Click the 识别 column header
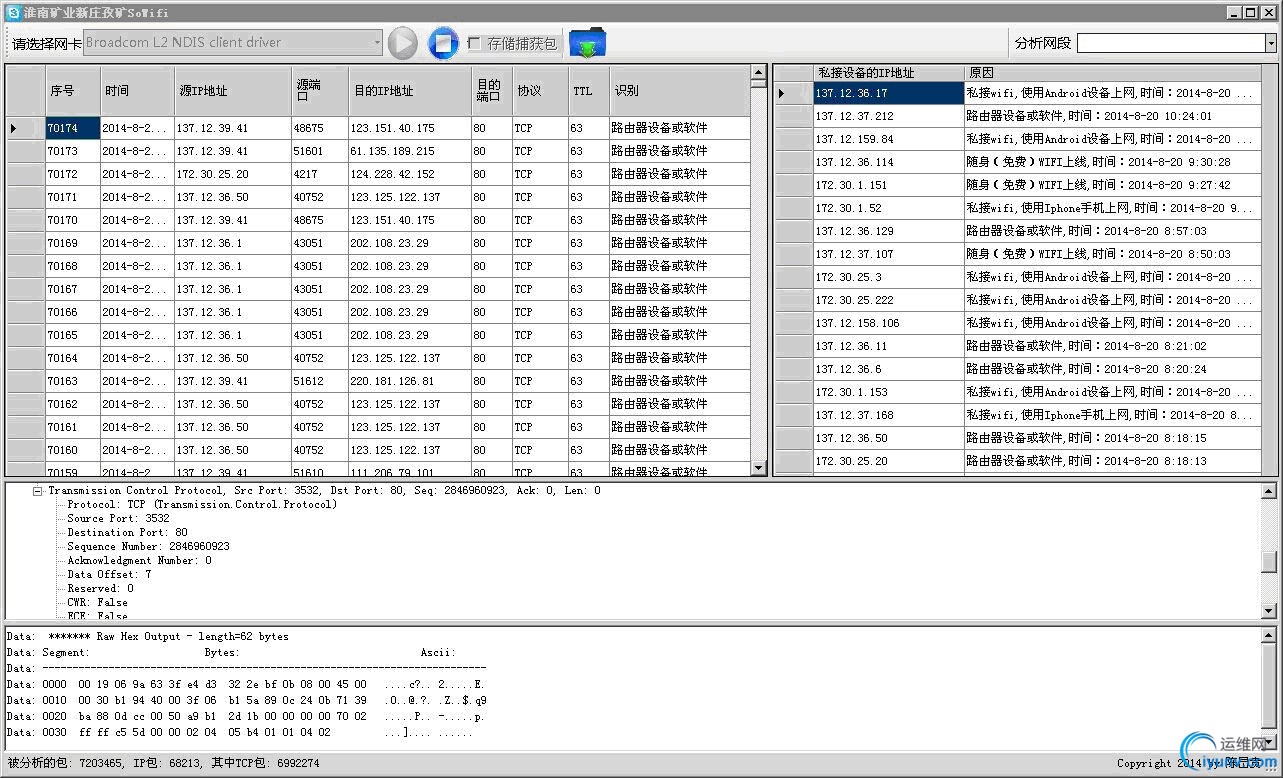Screen dimensions: 1283x778 679,91
